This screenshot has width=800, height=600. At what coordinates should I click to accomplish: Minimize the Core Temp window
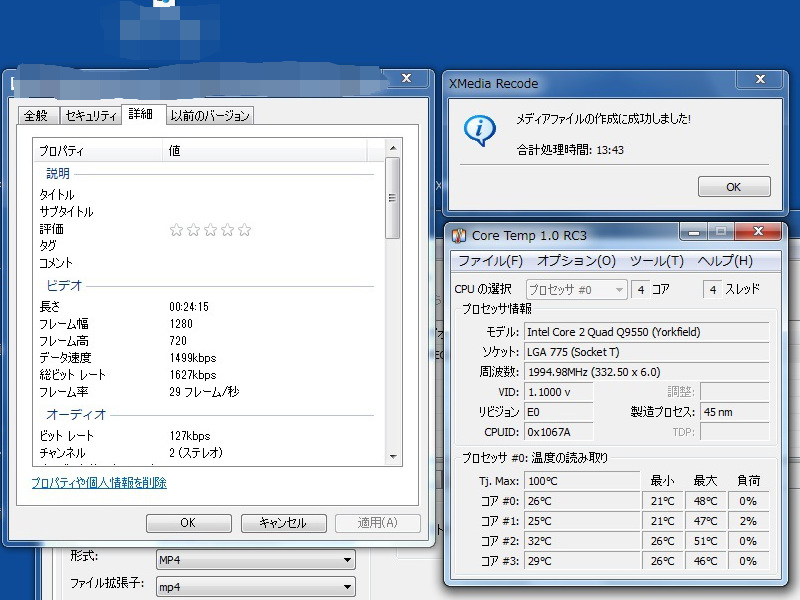click(693, 232)
